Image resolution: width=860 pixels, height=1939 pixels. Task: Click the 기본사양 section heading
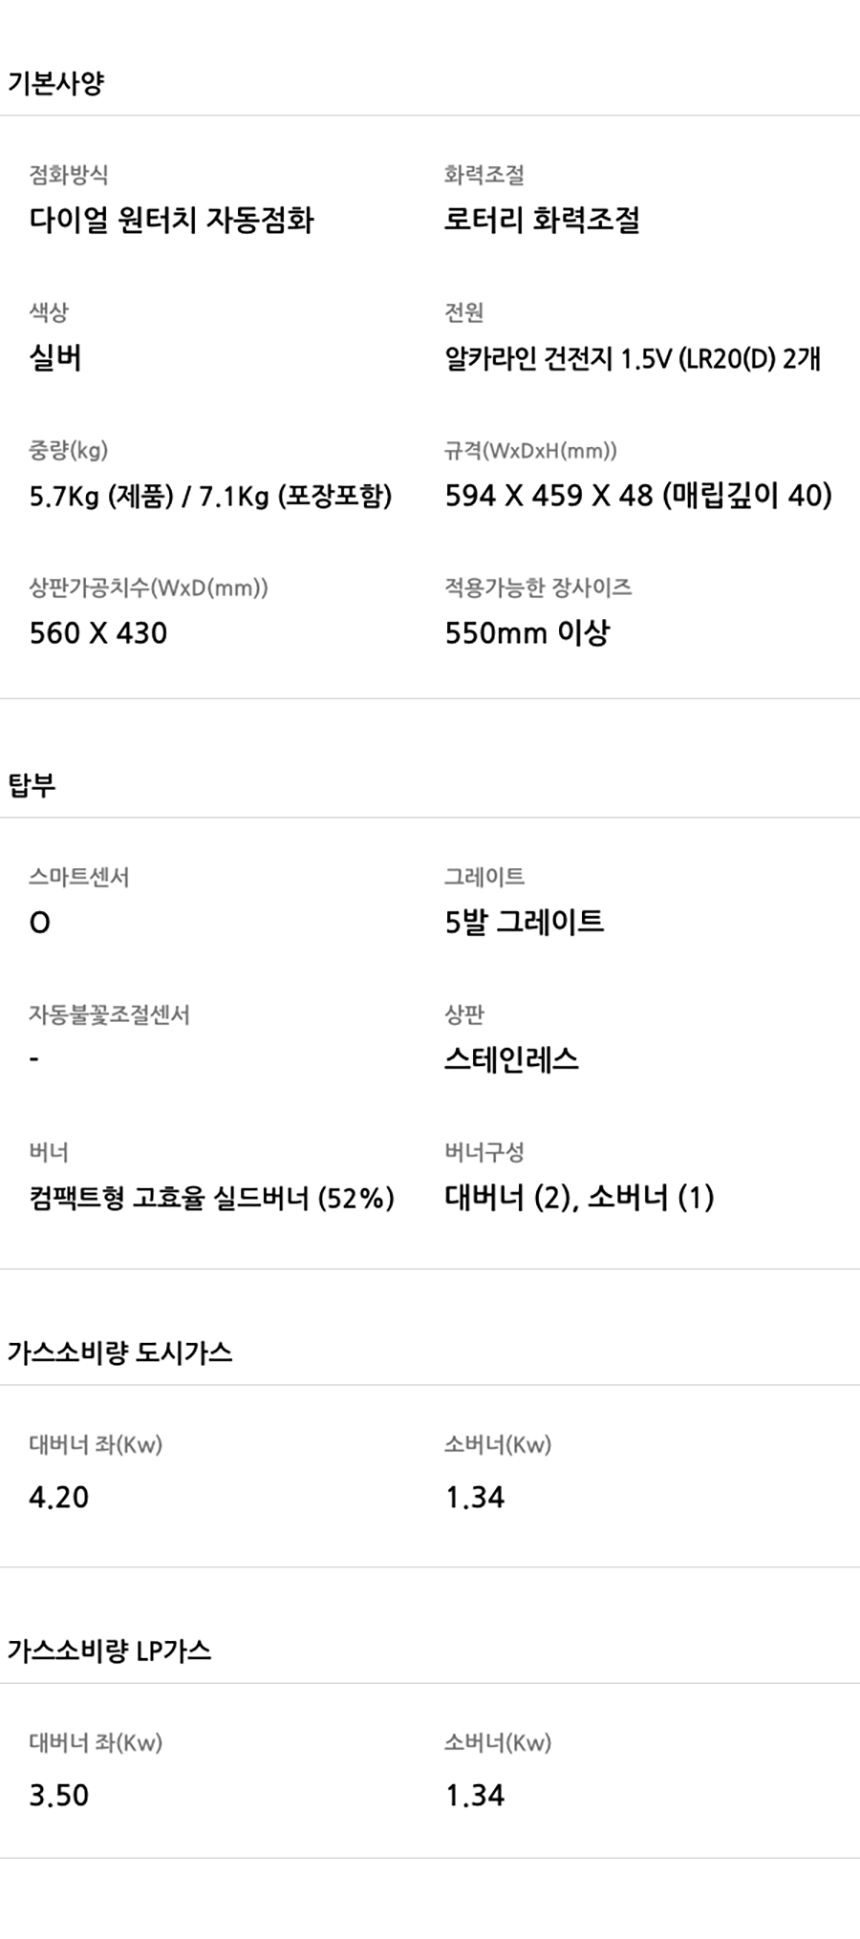pyautogui.click(x=55, y=83)
